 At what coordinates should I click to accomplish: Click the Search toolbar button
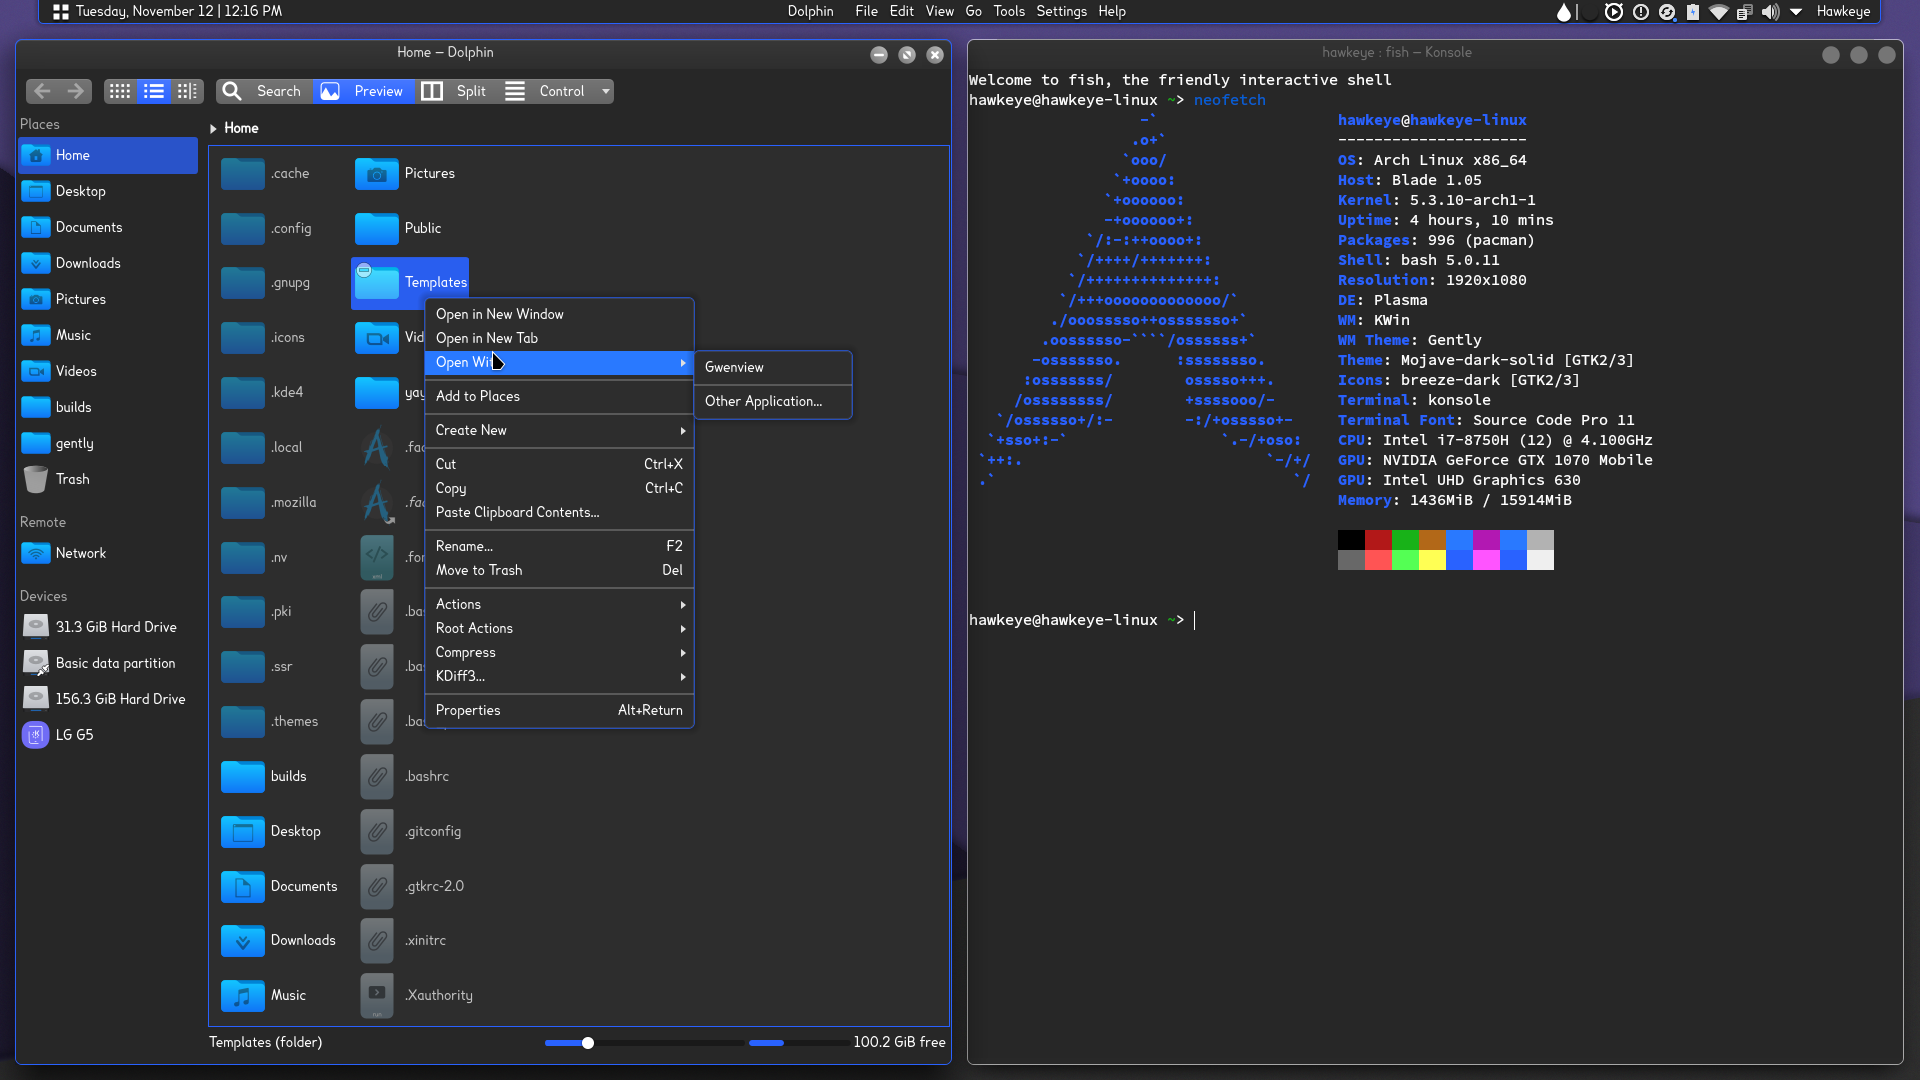click(263, 91)
